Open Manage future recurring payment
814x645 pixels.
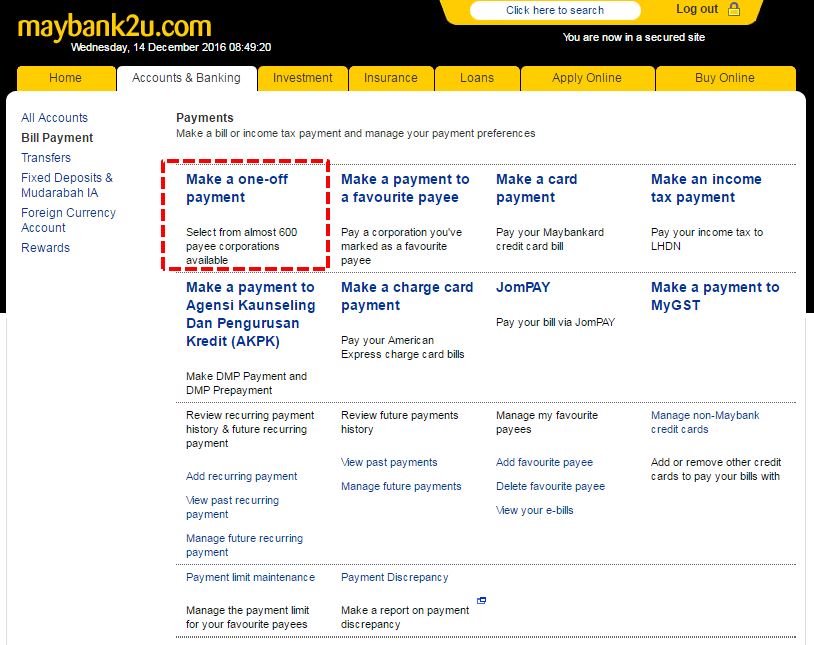click(x=244, y=545)
